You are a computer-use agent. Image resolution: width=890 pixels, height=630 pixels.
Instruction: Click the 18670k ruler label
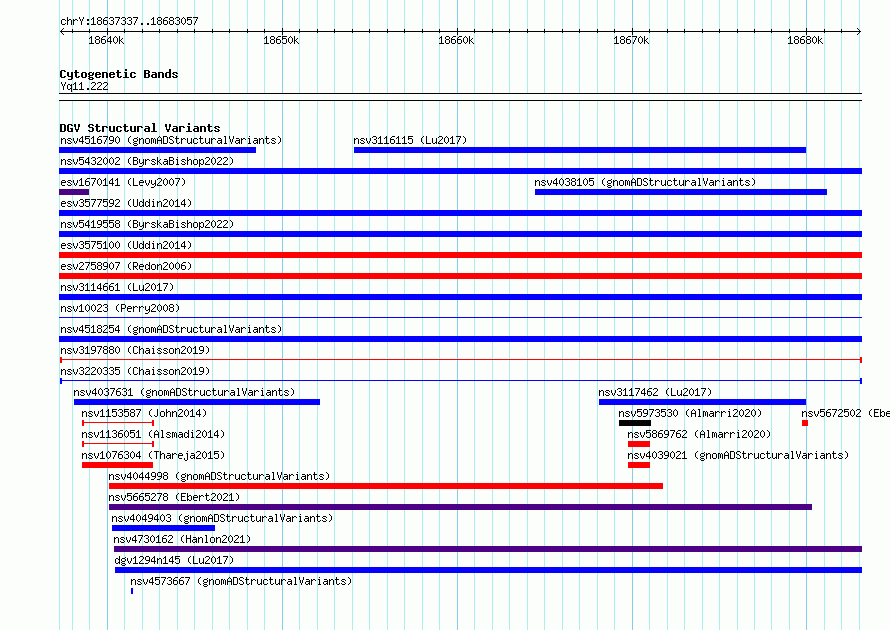tap(631, 40)
